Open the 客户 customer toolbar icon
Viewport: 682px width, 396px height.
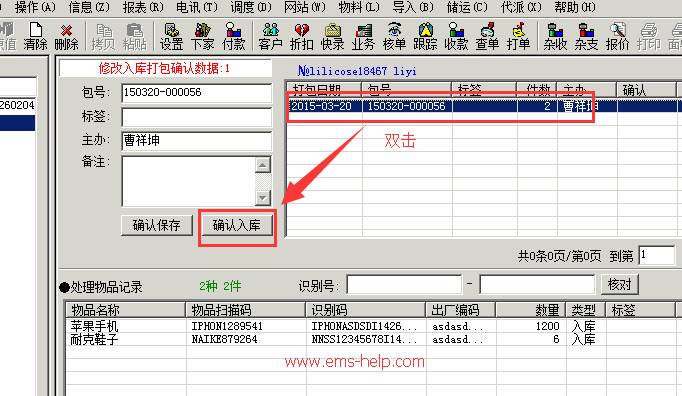pos(271,37)
